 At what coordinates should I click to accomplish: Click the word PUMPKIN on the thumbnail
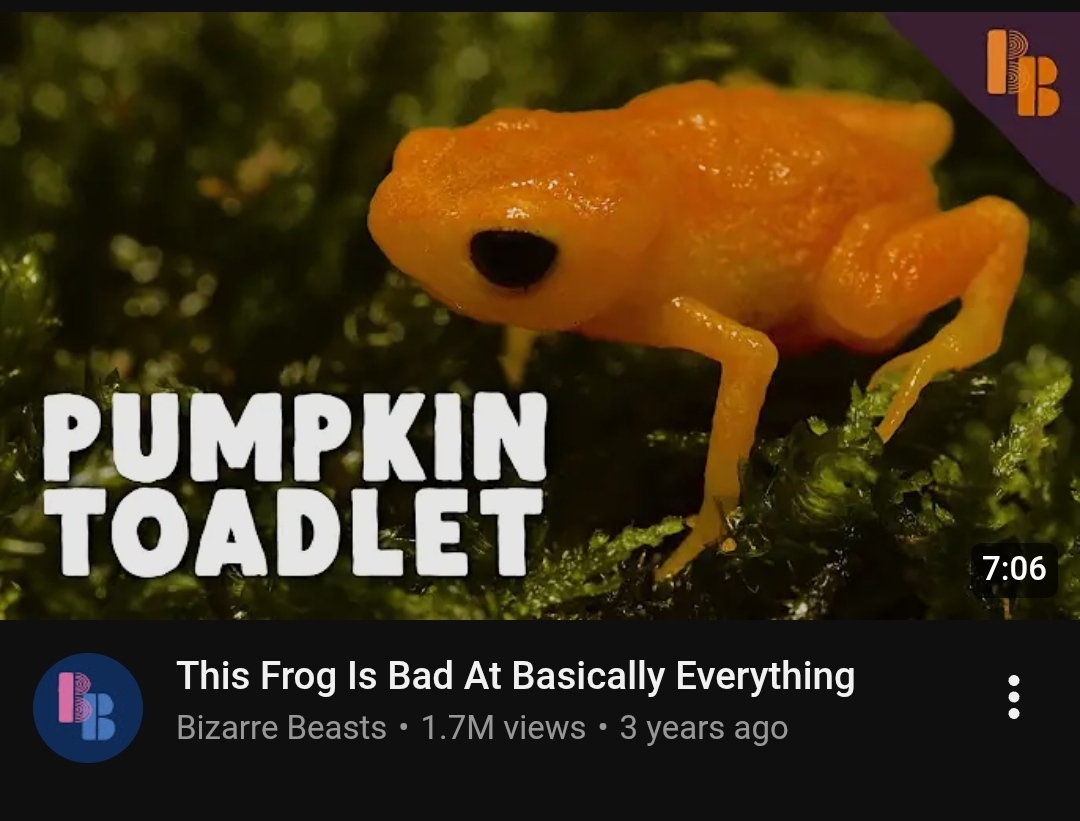click(x=295, y=436)
